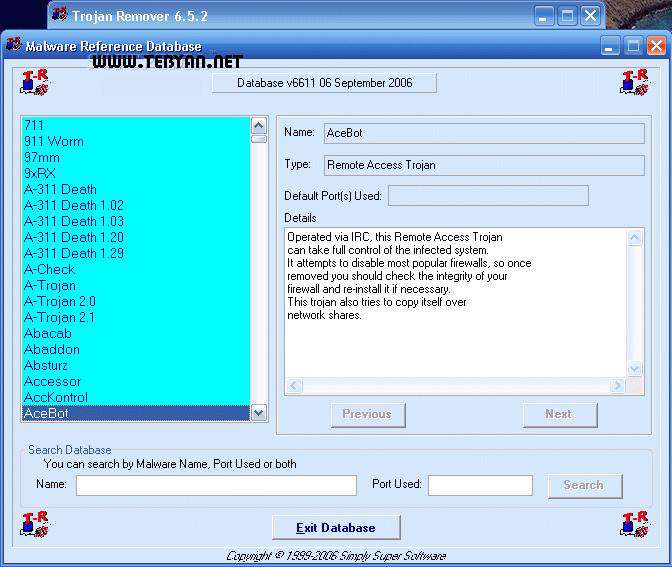Click the Exit Database button
This screenshot has width=672, height=567.
(x=336, y=528)
